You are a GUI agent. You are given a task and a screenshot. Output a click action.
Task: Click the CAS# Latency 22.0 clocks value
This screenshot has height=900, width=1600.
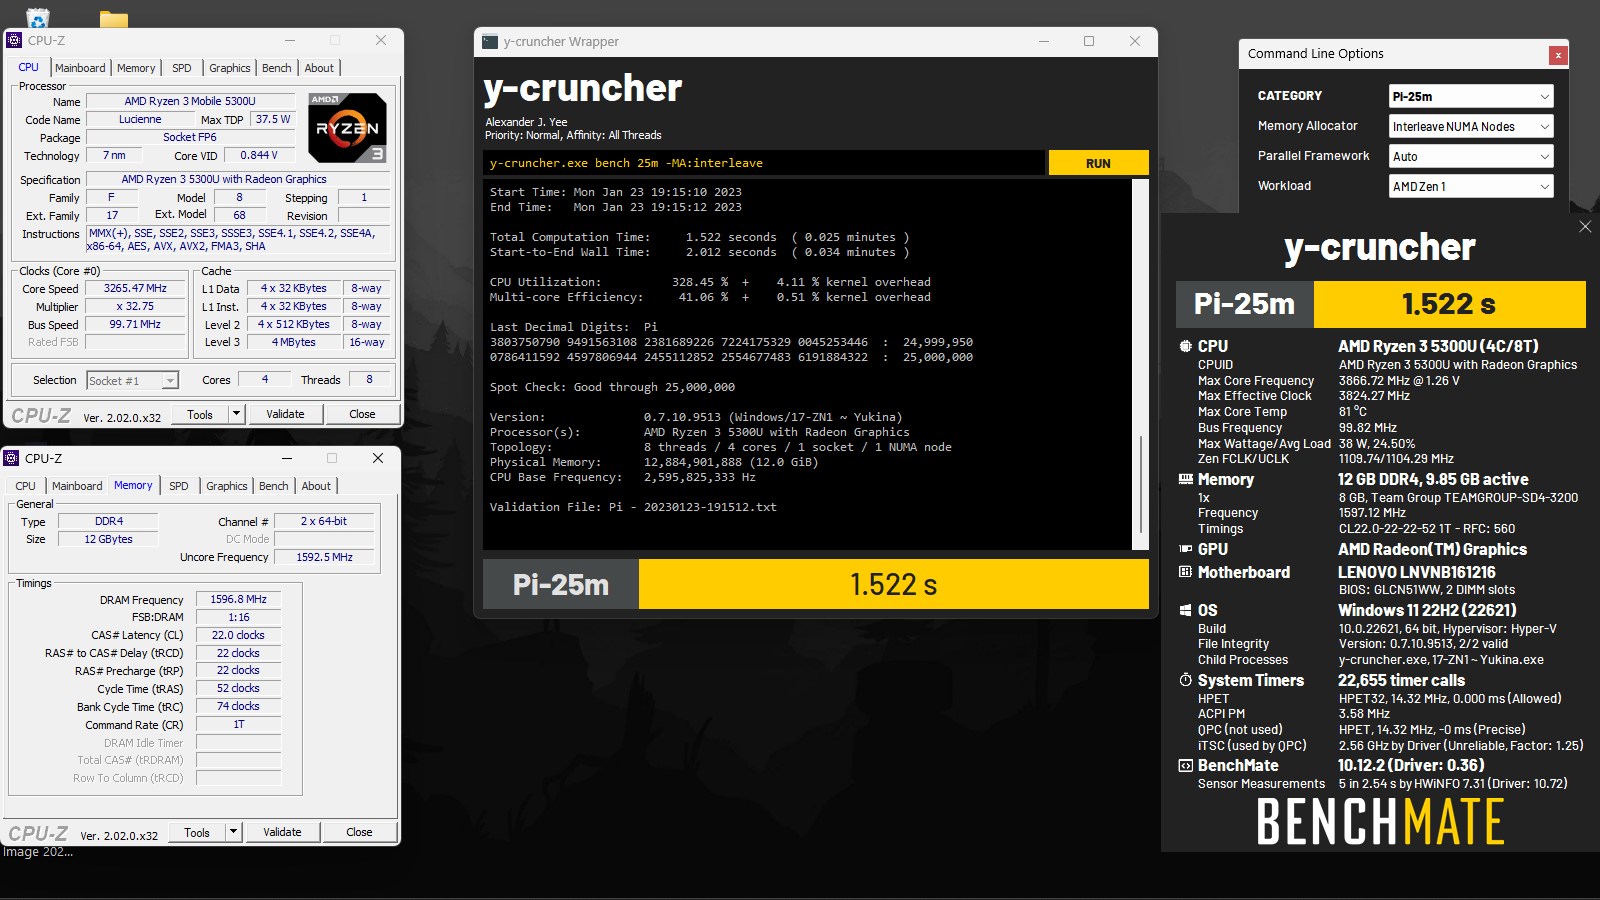pyautogui.click(x=238, y=635)
